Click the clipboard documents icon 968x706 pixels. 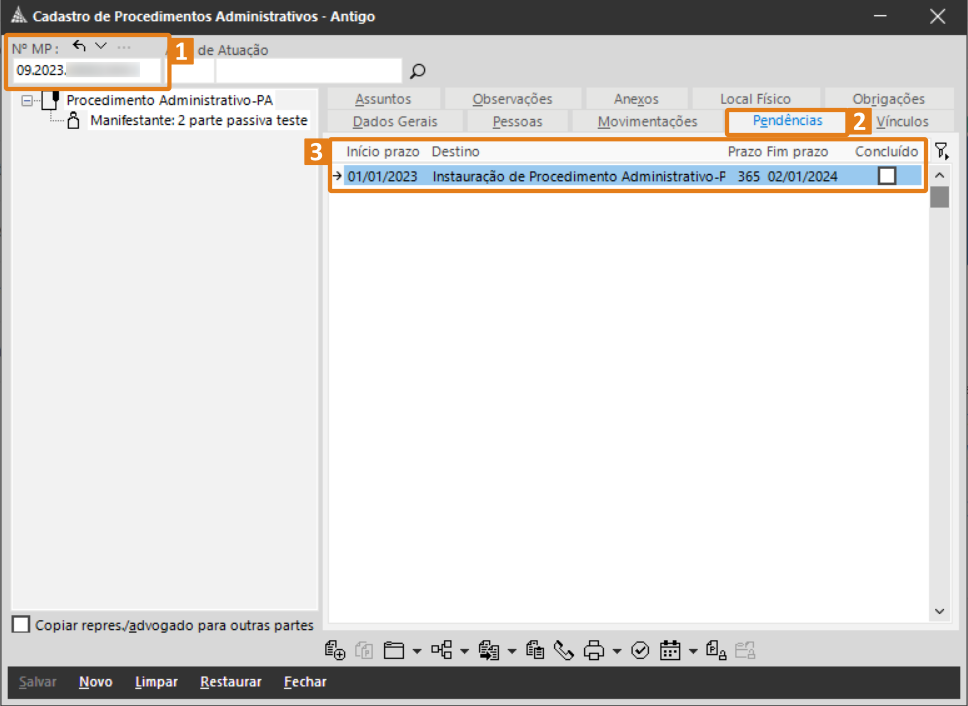[x=535, y=650]
